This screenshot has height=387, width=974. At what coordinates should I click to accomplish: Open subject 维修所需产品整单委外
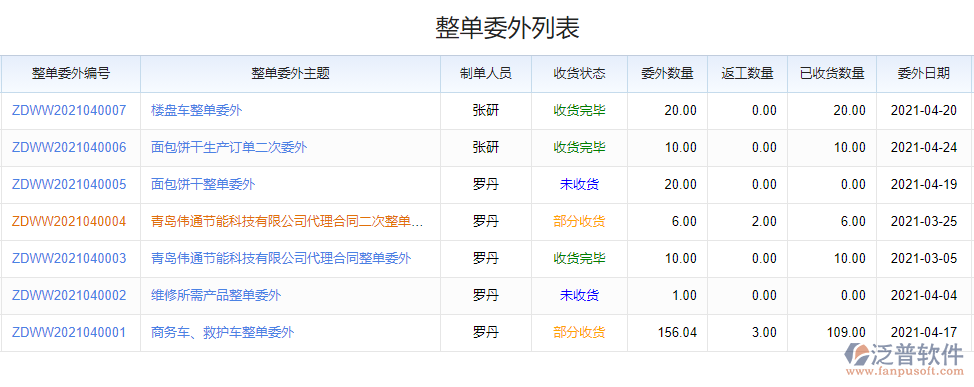pos(216,296)
